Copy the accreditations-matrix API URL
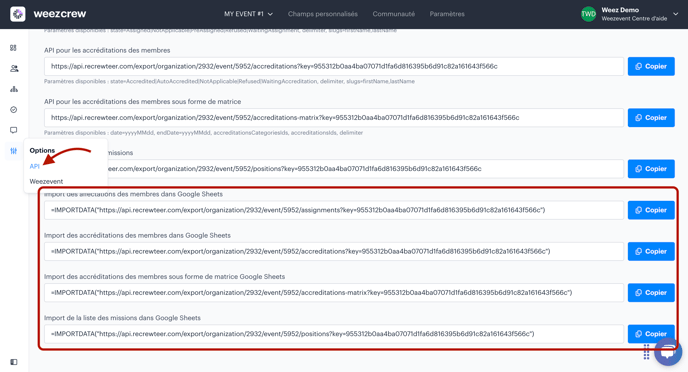 coord(651,118)
